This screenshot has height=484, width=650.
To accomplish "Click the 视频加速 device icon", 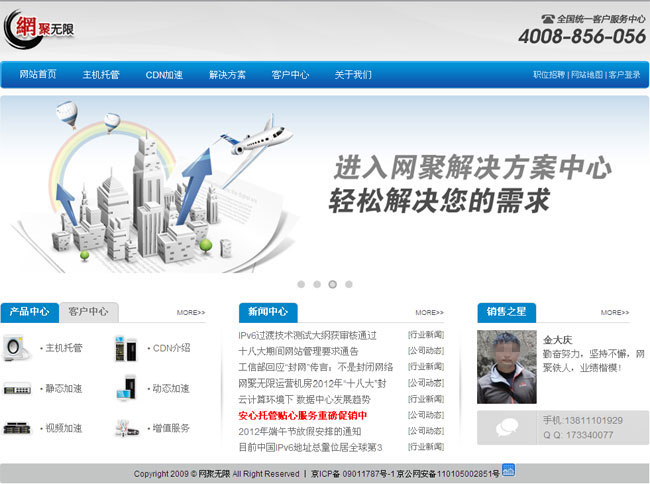I will 16,428.
